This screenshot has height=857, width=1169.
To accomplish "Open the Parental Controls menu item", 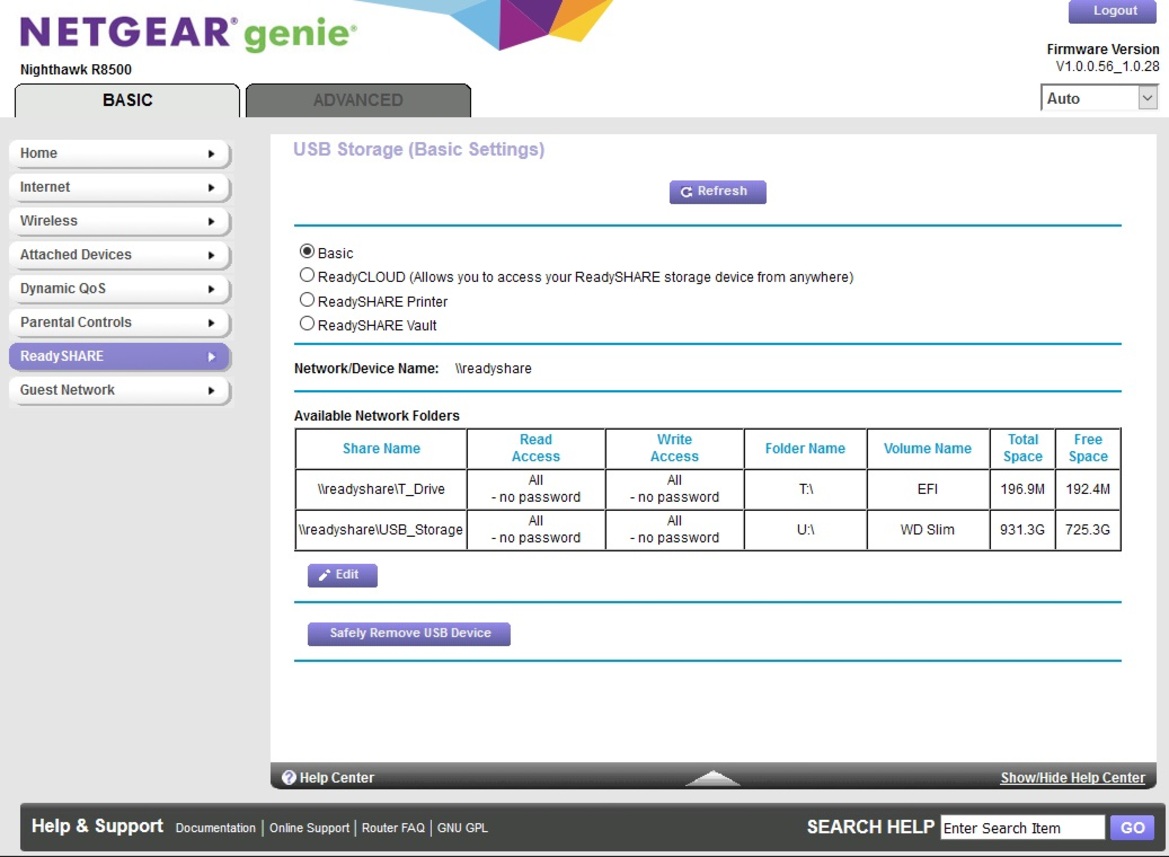I will click(x=119, y=323).
